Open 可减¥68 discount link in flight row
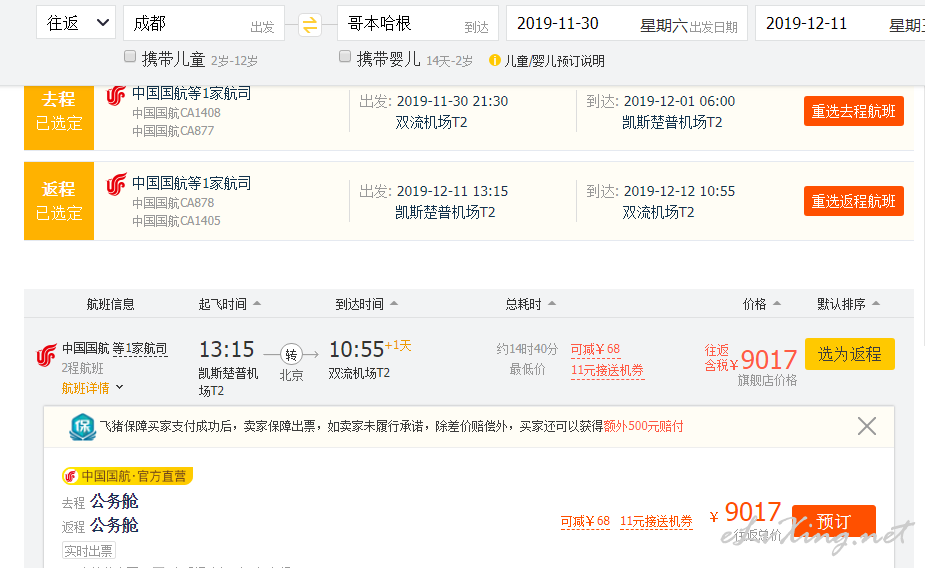 click(595, 349)
